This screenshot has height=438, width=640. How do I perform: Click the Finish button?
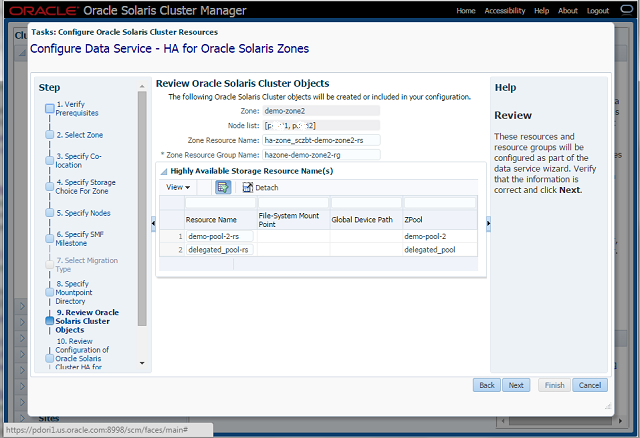[554, 385]
